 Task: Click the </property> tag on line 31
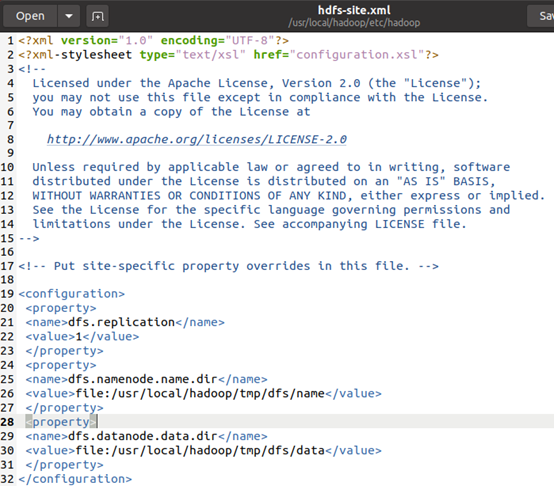[x=64, y=465]
